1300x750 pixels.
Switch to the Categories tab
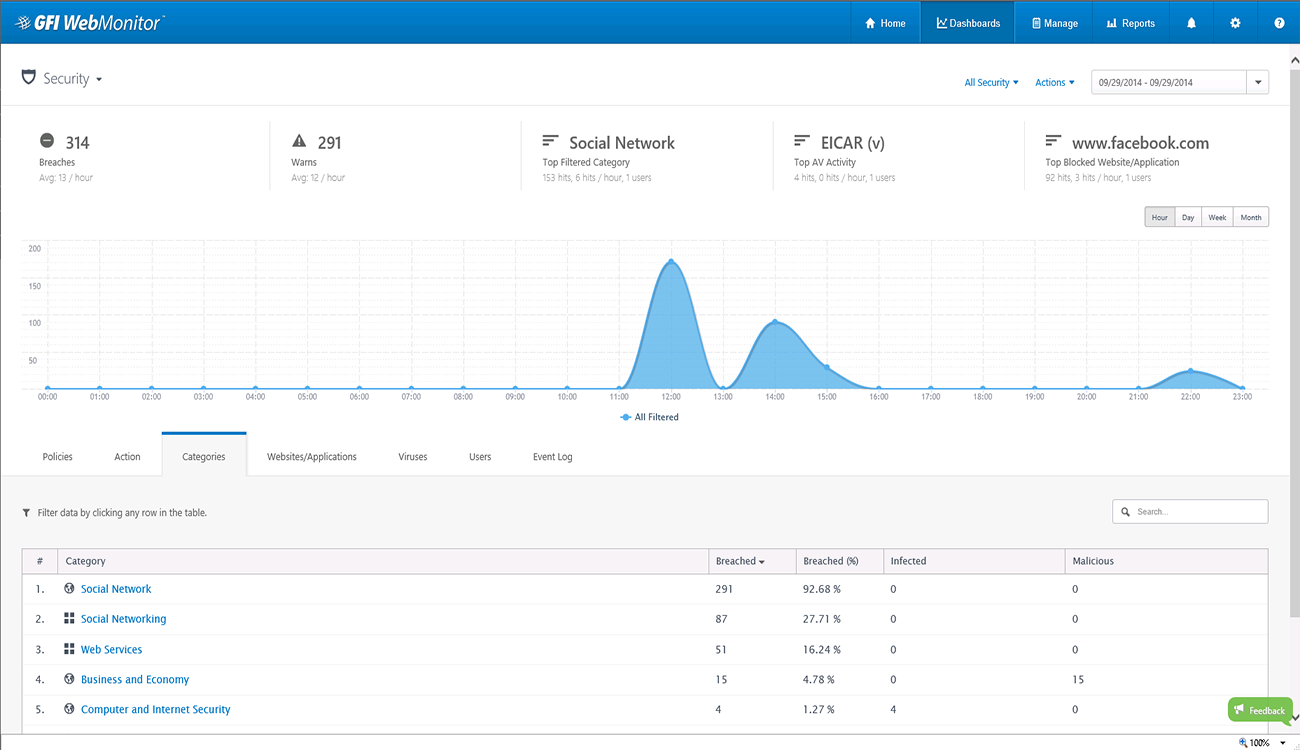[204, 456]
